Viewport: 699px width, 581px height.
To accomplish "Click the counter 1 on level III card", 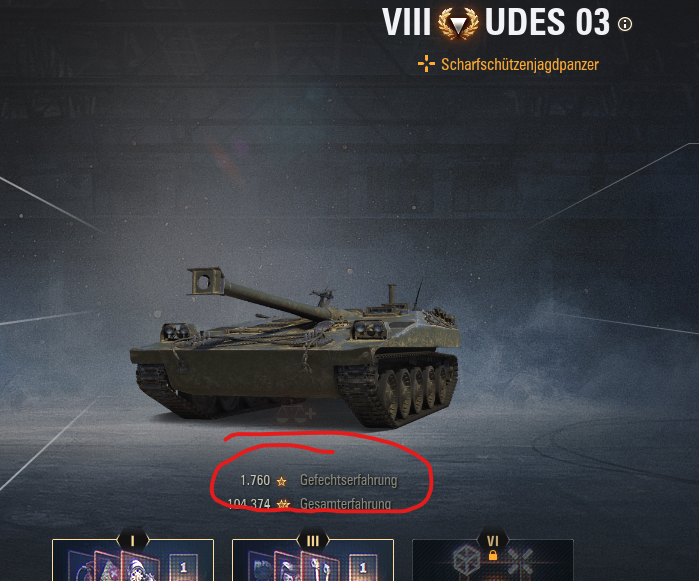I will pyautogui.click(x=363, y=567).
